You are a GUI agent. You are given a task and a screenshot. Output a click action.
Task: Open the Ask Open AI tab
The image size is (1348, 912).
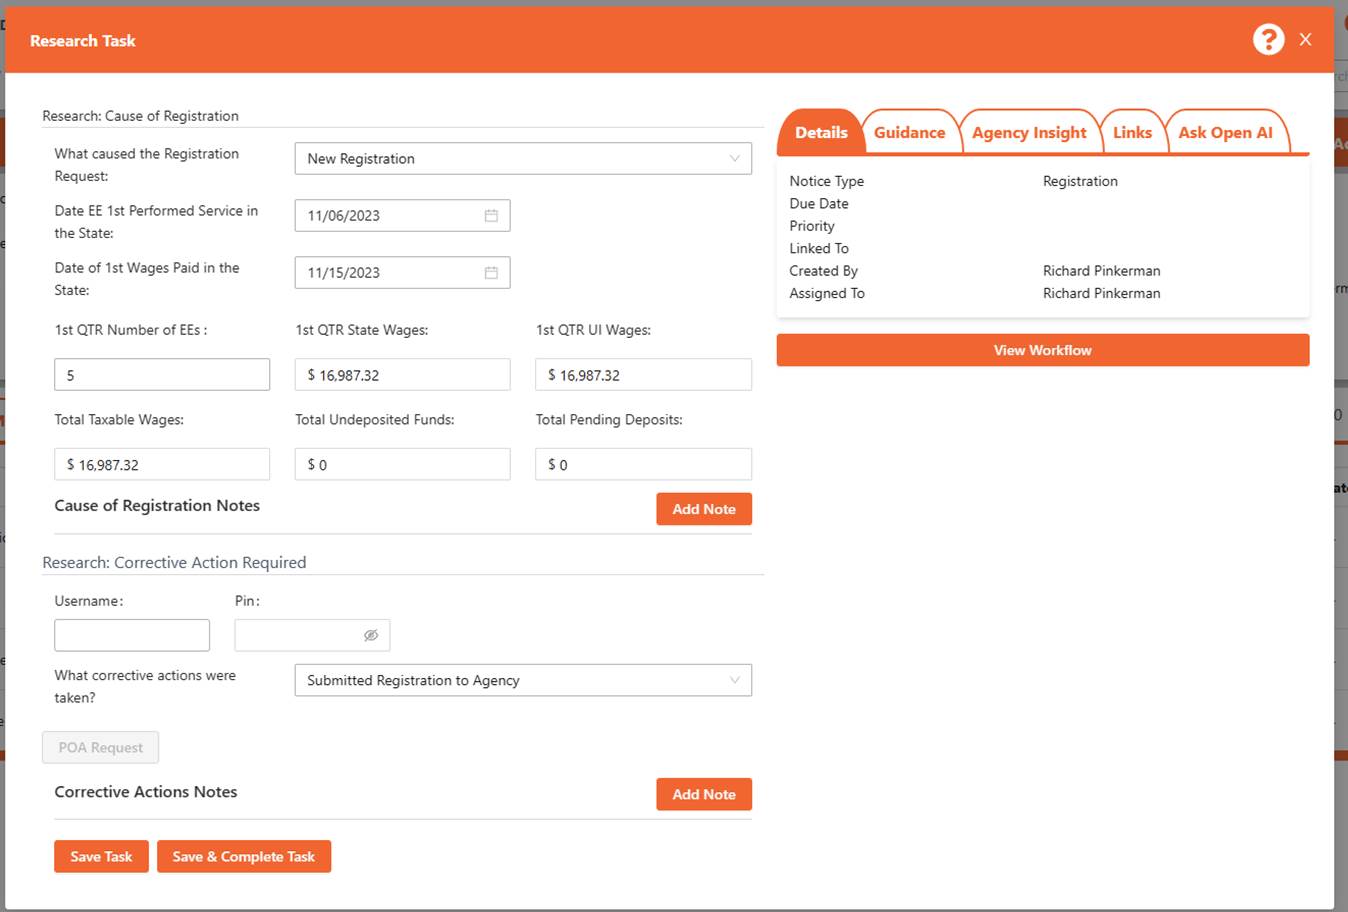[x=1228, y=132]
